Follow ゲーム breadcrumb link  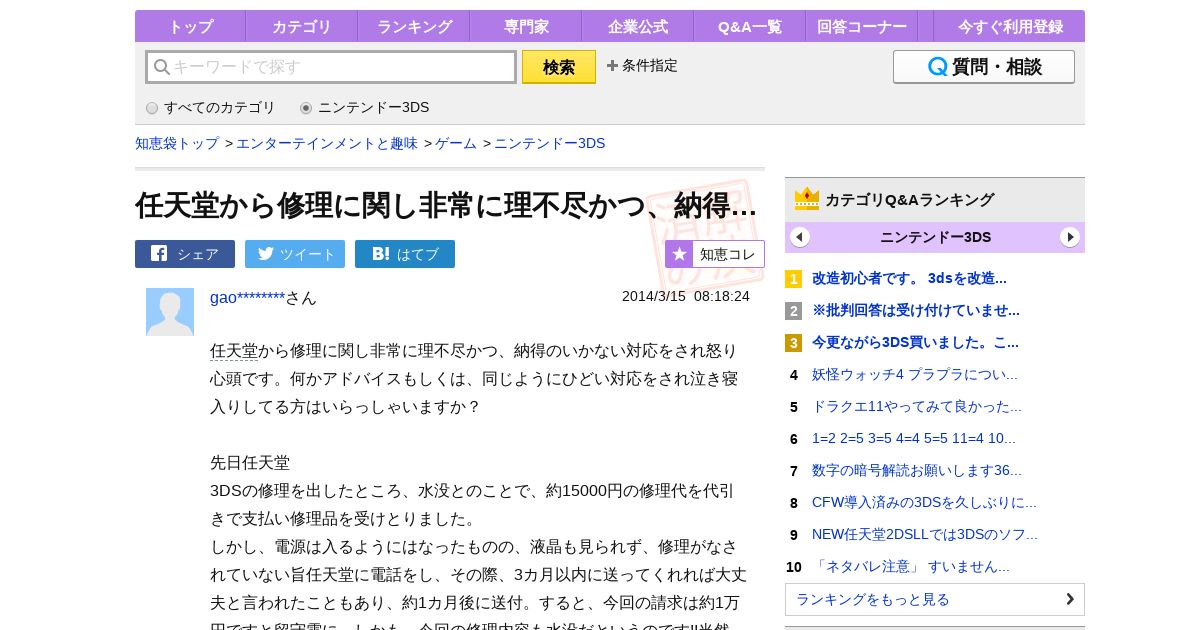pyautogui.click(x=456, y=143)
